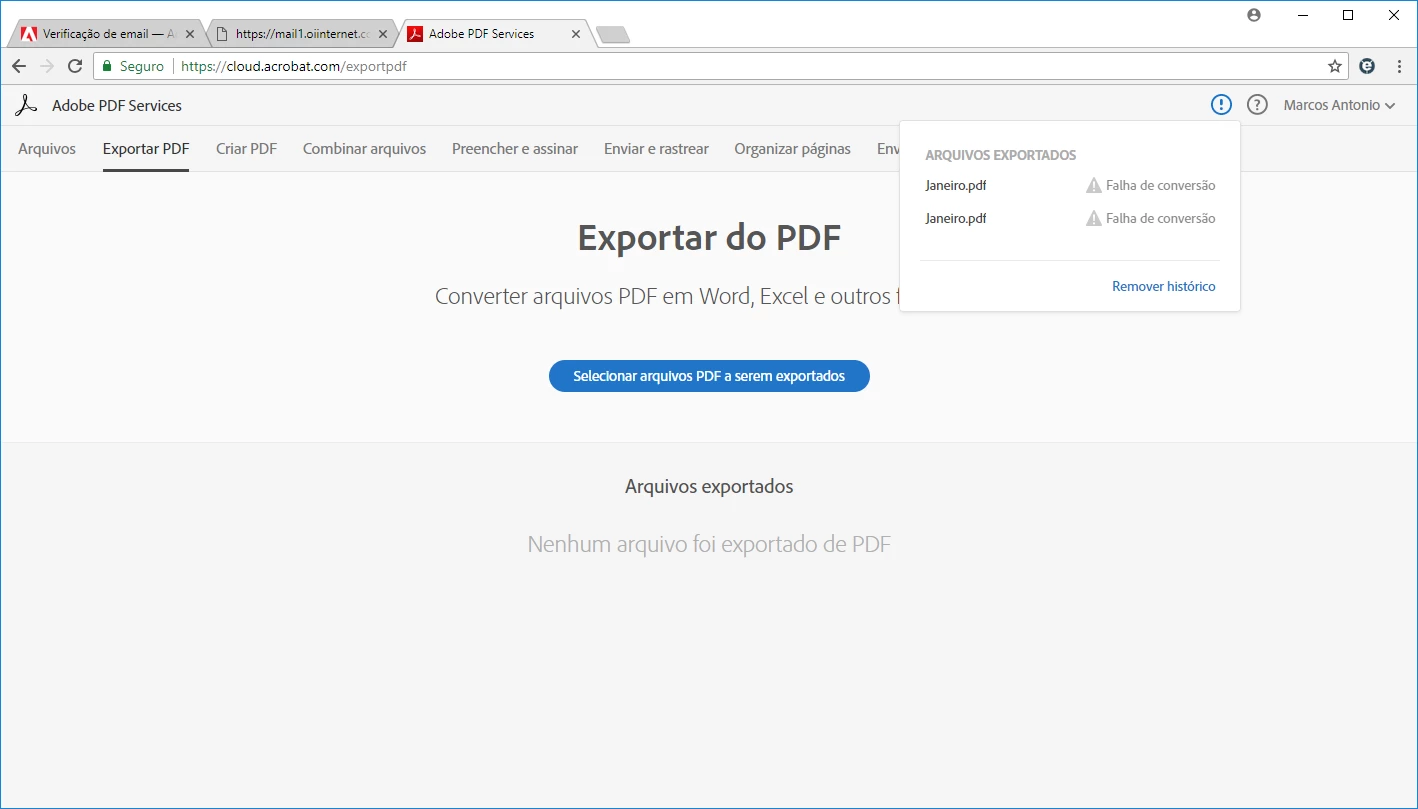
Task: Open Preencher e assinar tab
Action: tap(515, 149)
